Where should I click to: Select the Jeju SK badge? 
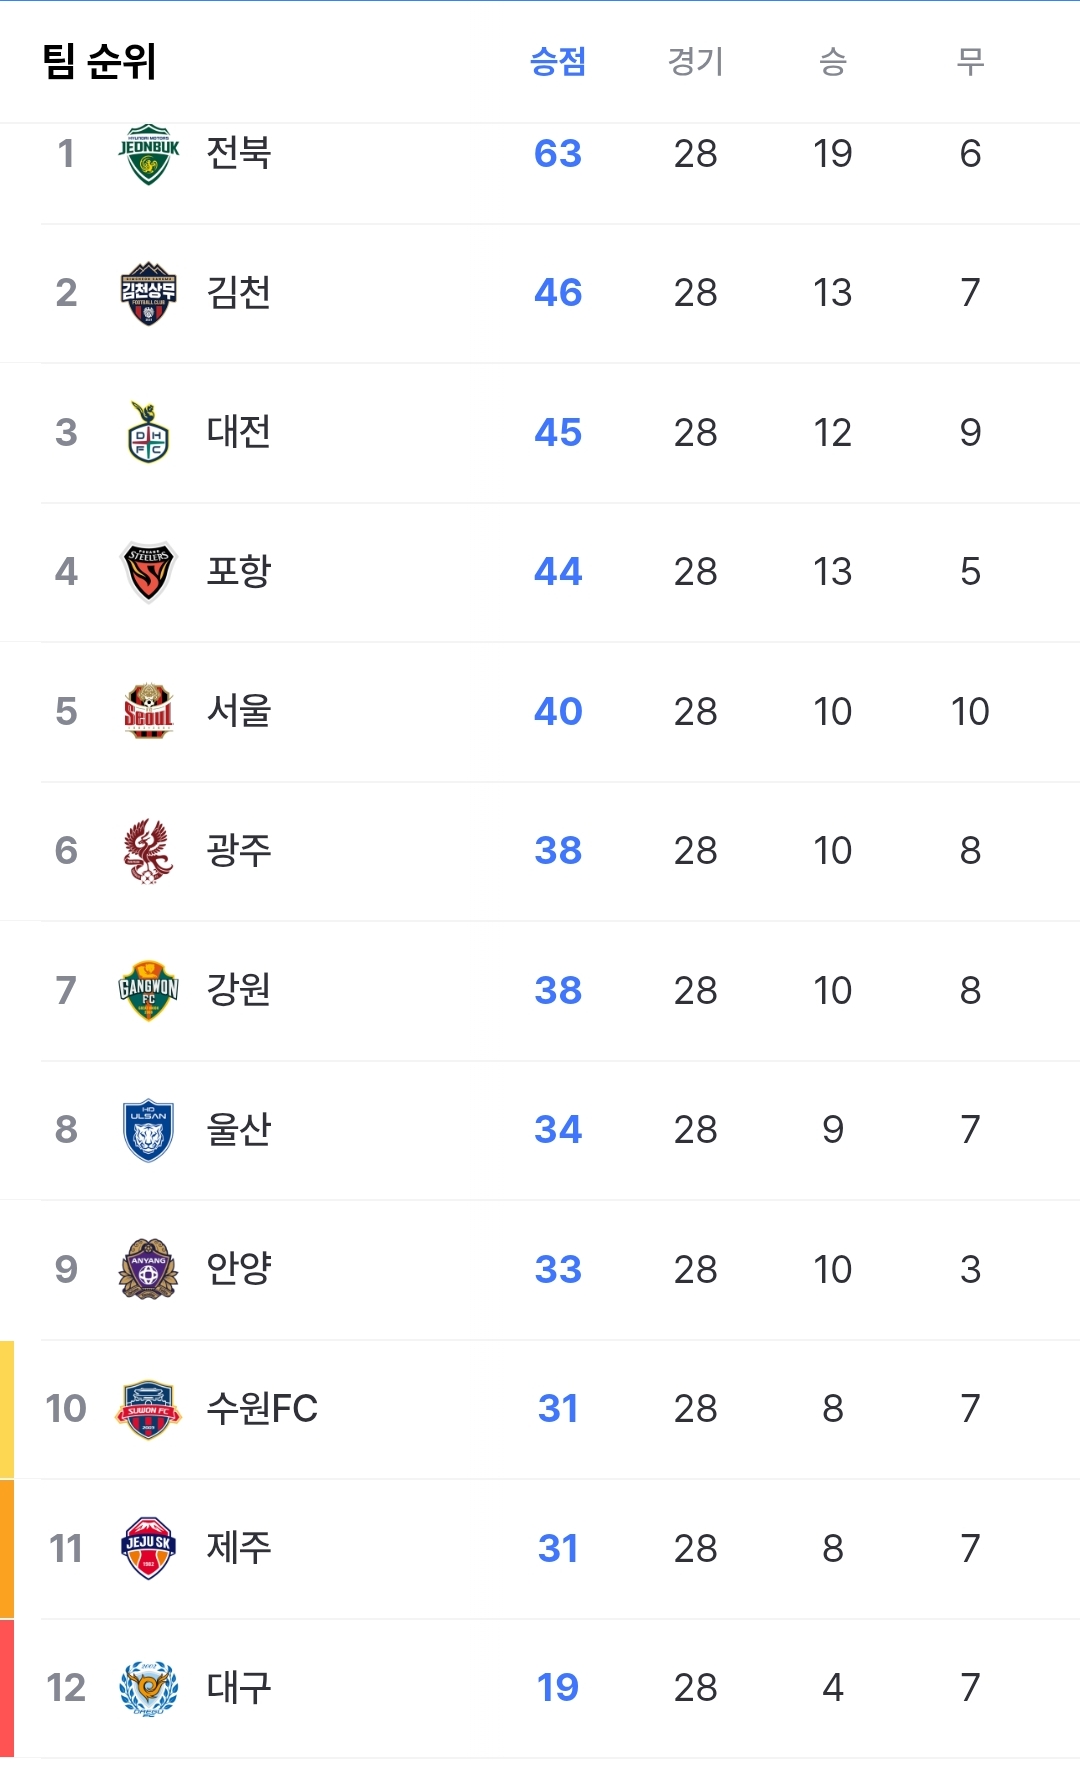tap(148, 1548)
